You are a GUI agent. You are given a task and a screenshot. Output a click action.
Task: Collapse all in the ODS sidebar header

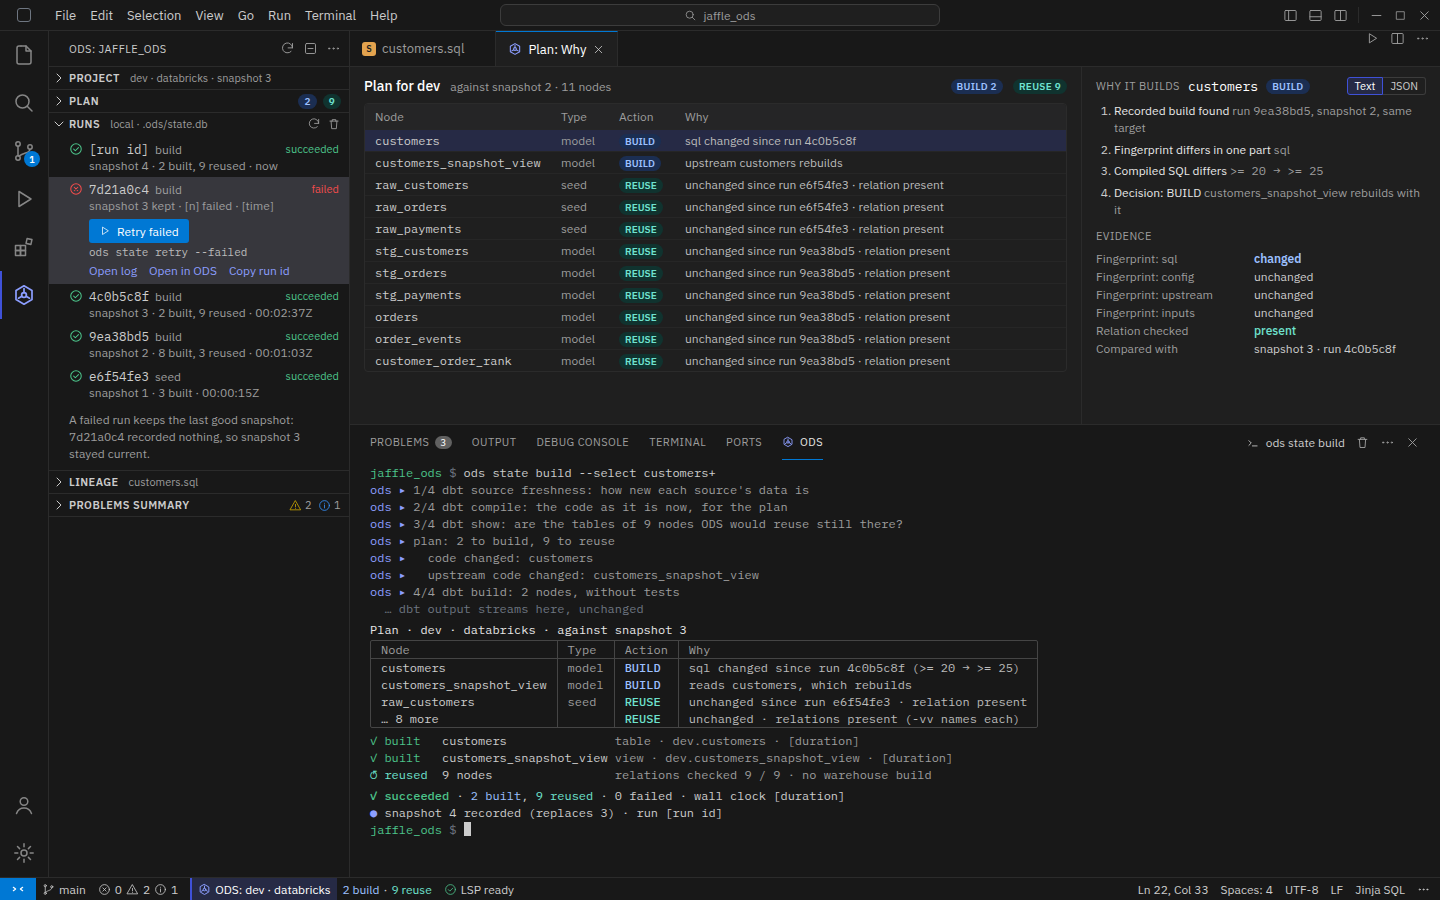310,48
